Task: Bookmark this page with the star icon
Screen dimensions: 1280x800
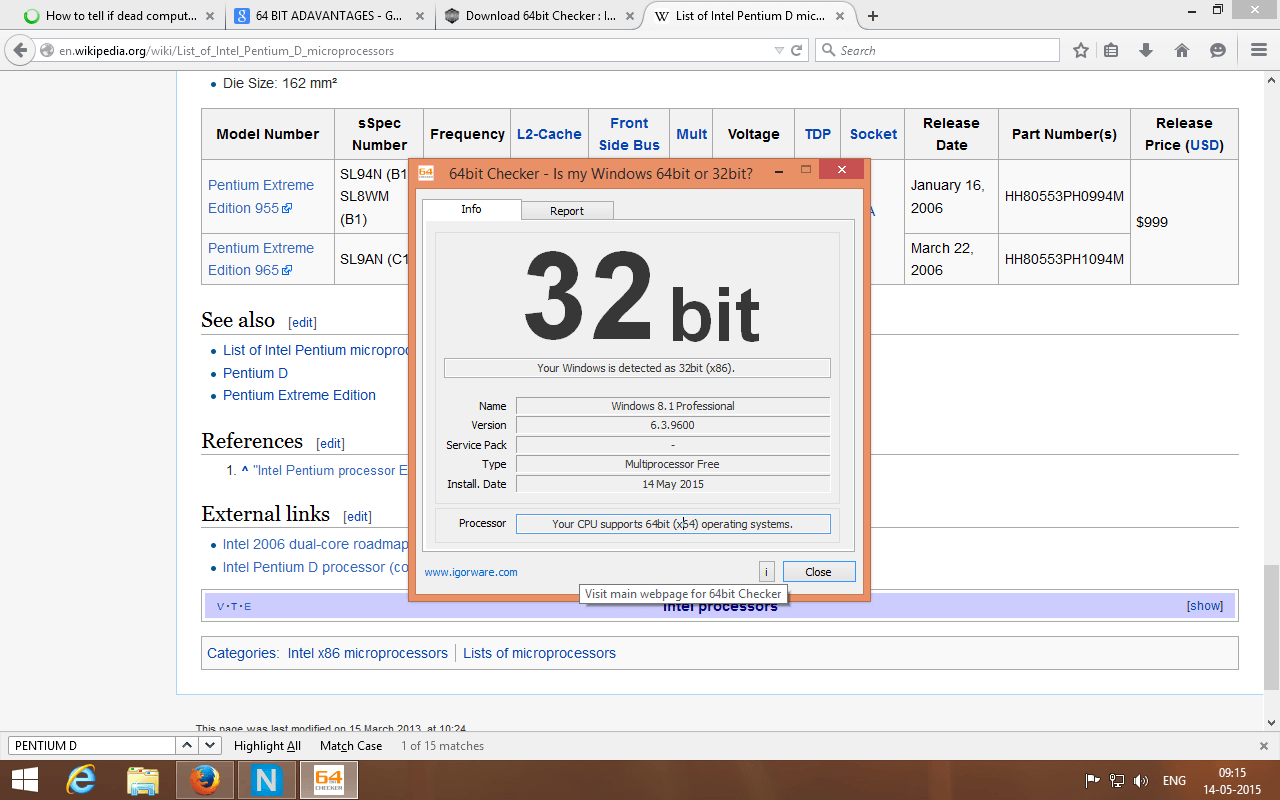Action: coord(1081,51)
